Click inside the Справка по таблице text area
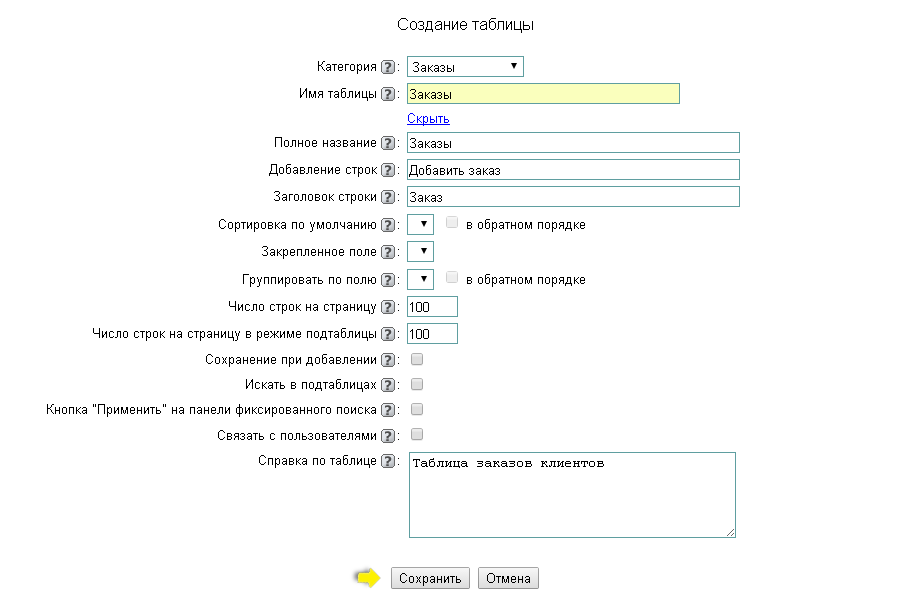The image size is (900, 609). (570, 494)
